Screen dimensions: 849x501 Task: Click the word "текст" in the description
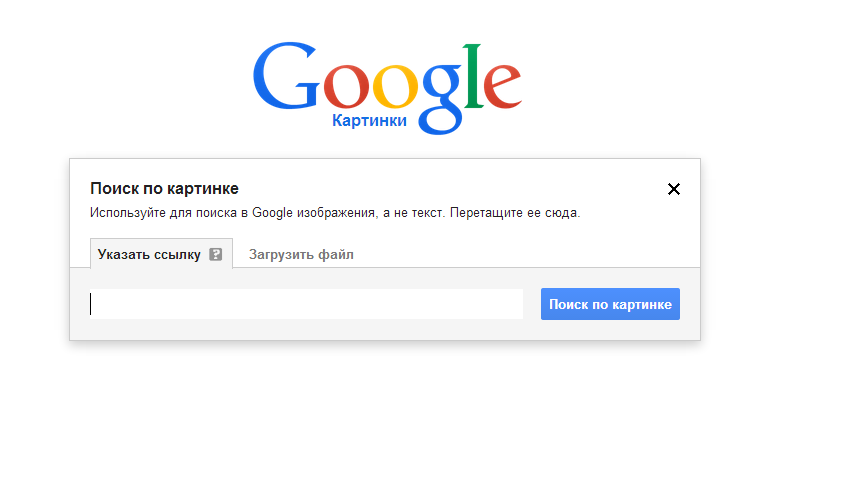pos(428,213)
